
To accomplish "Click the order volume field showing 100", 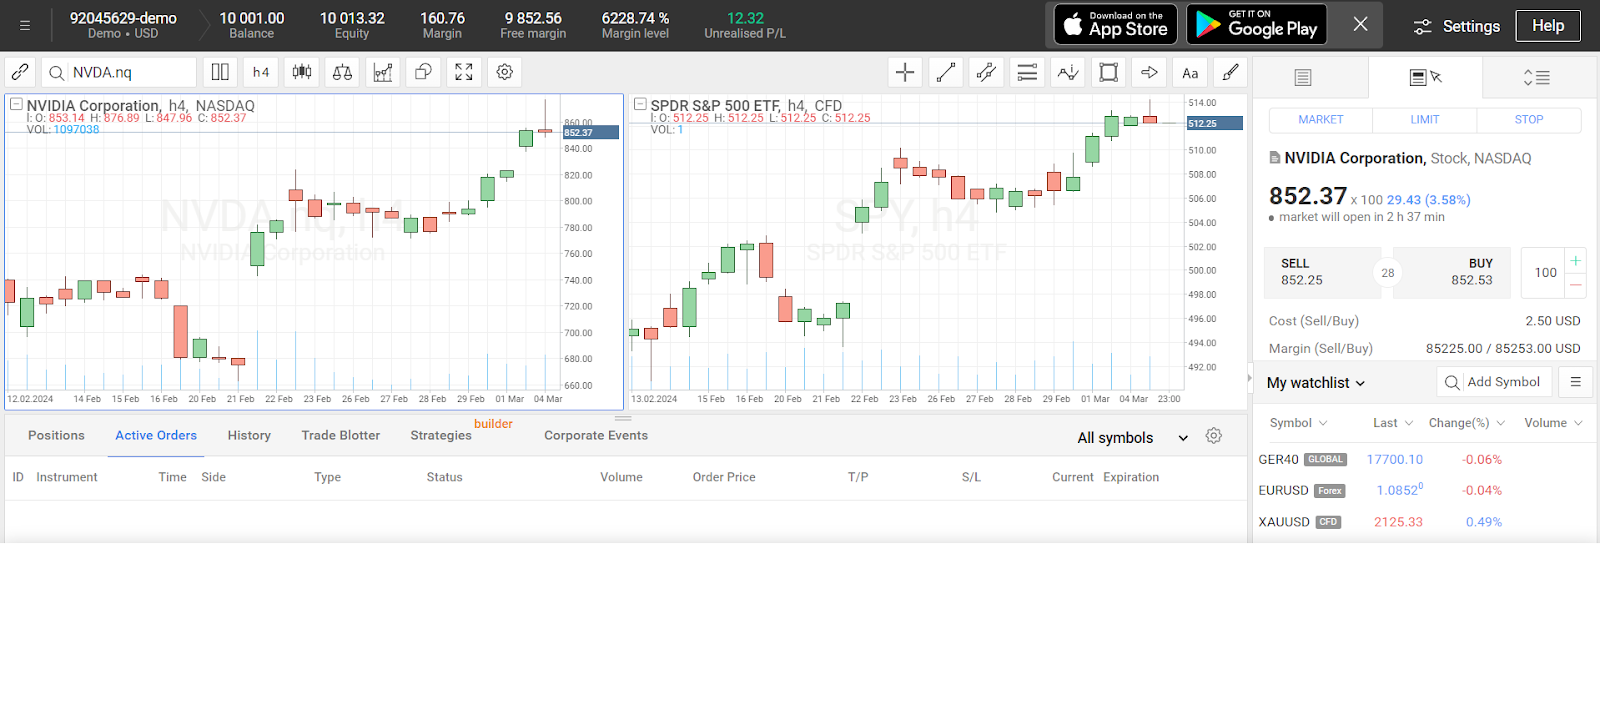I will pos(1545,272).
